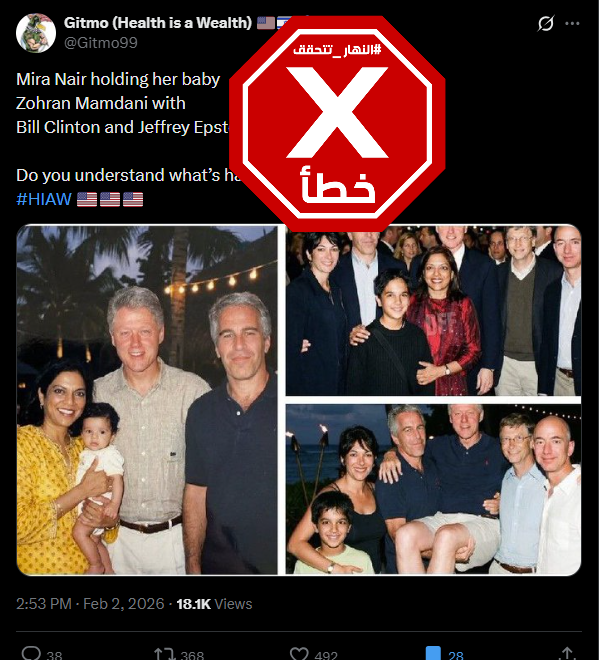
Task: Click the share upload arrow icon
Action: pyautogui.click(x=567, y=653)
